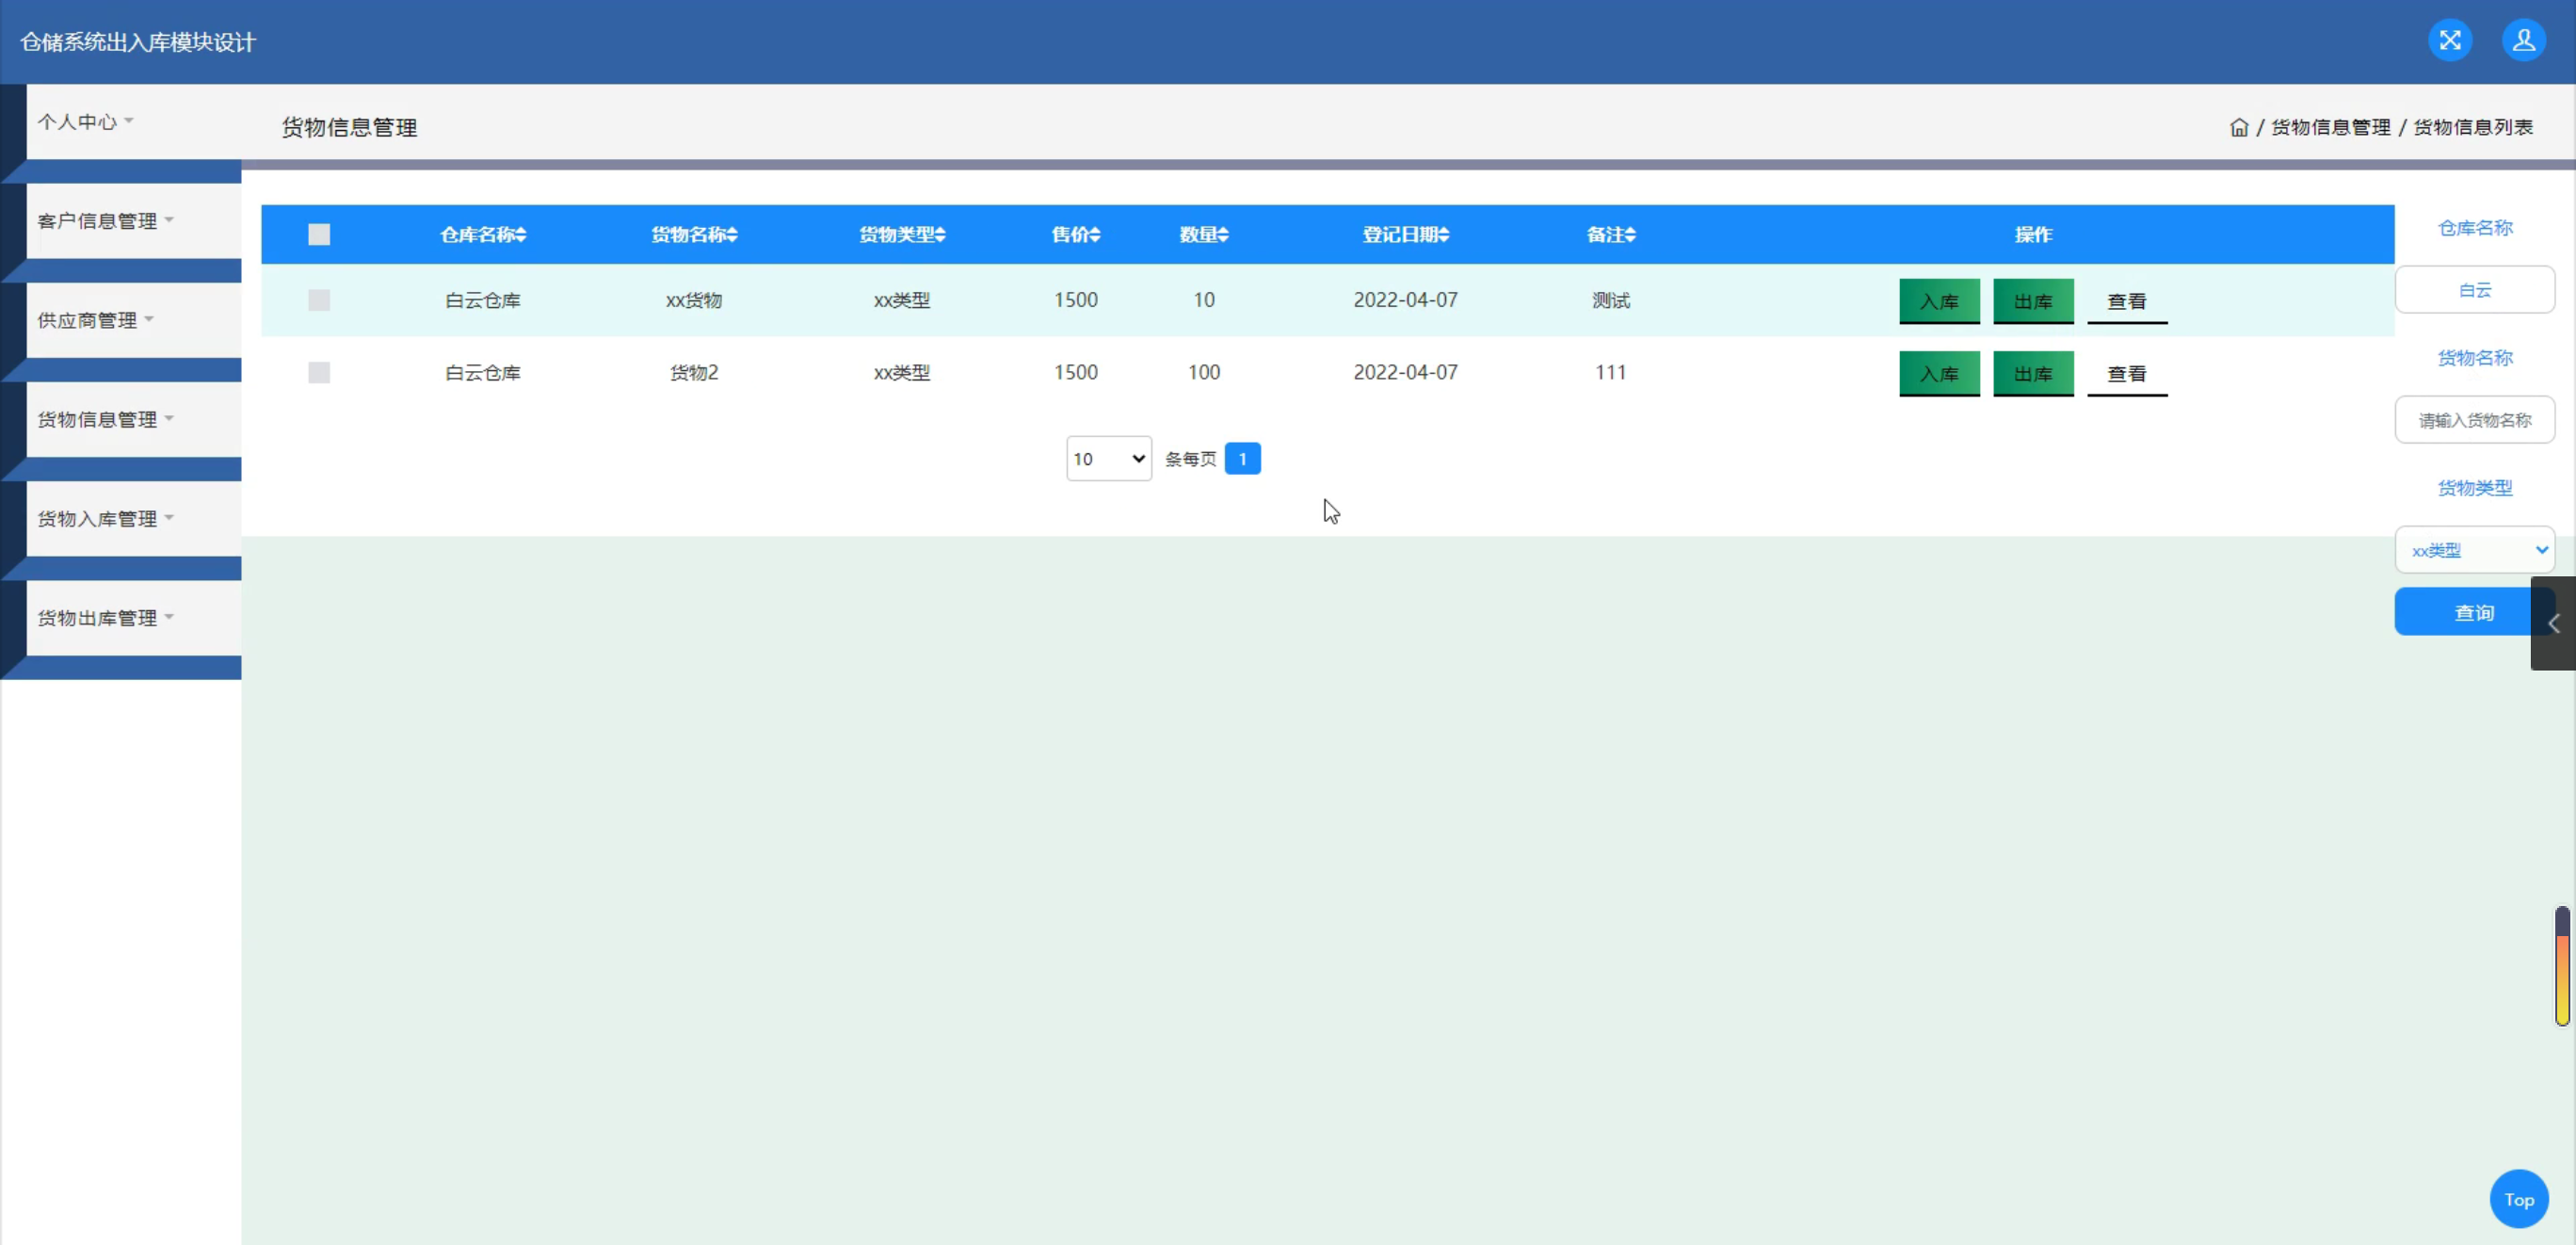Collapse side panel with left chevron

[x=2553, y=624]
